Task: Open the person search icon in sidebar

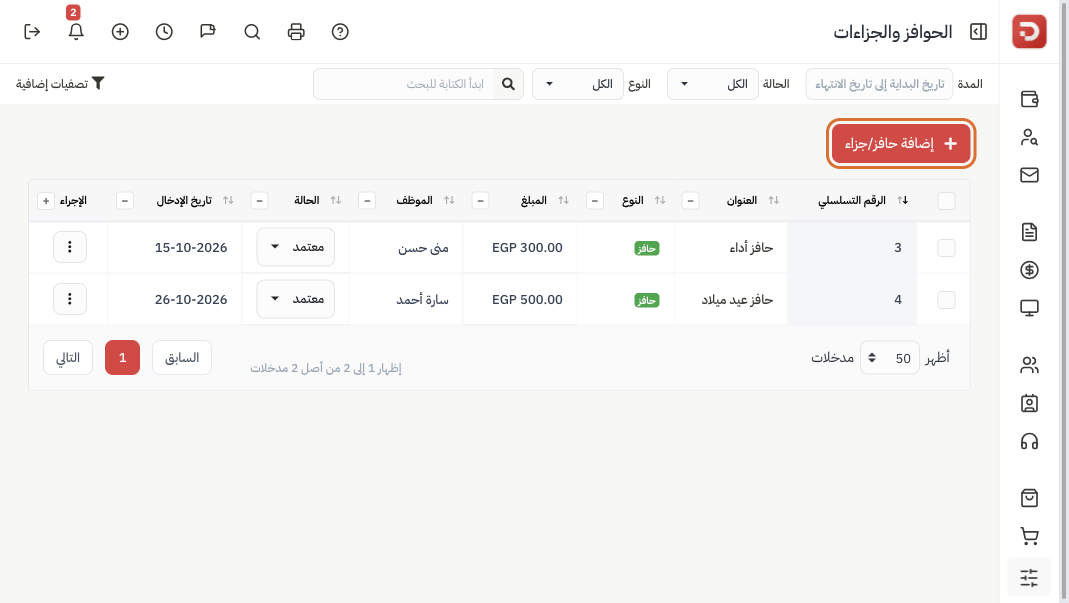Action: pyautogui.click(x=1029, y=137)
